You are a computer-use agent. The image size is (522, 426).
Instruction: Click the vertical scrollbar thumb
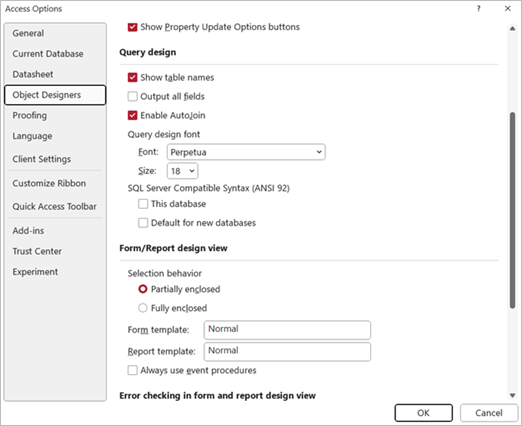[512, 211]
